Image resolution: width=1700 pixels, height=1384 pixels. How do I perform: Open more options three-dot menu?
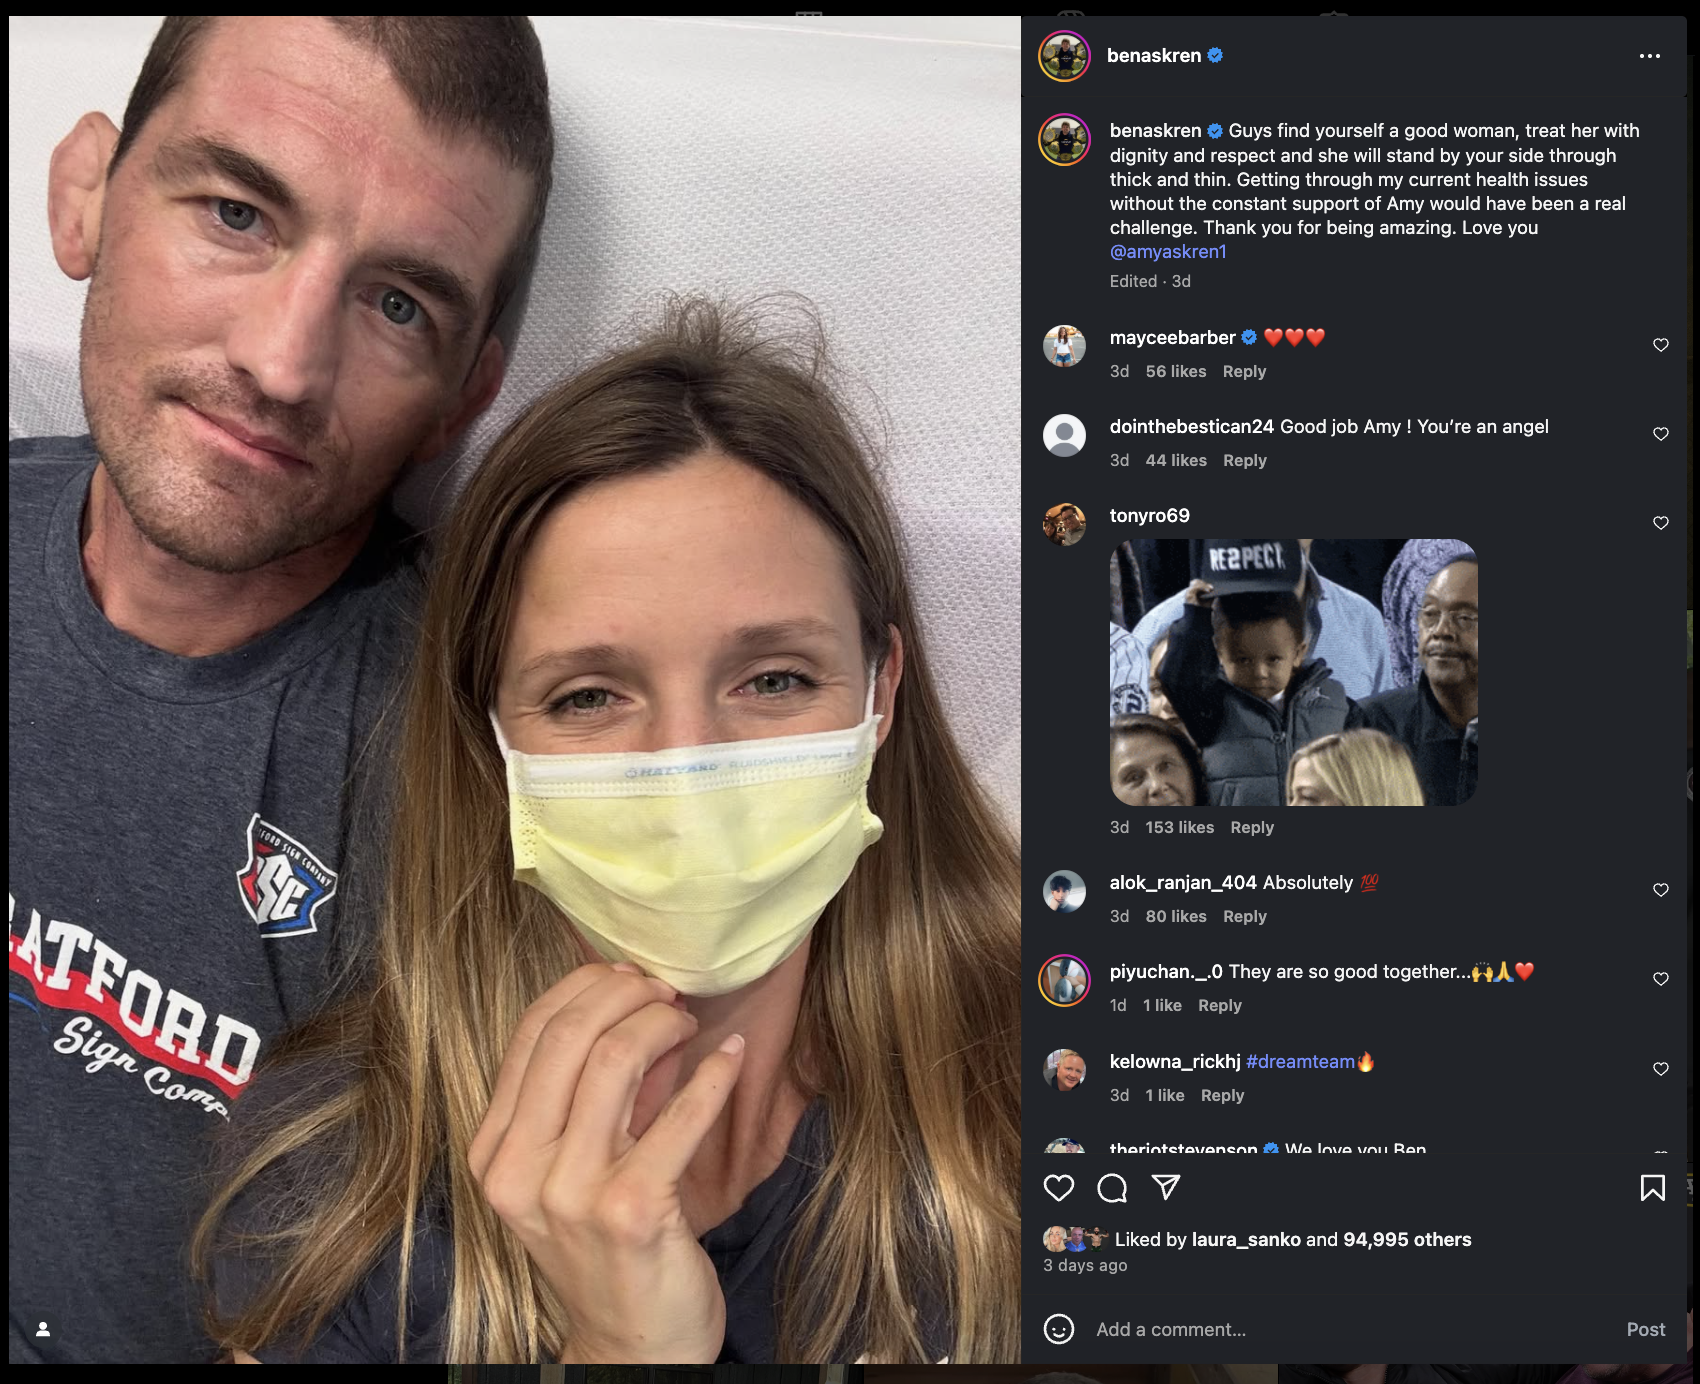point(1650,56)
